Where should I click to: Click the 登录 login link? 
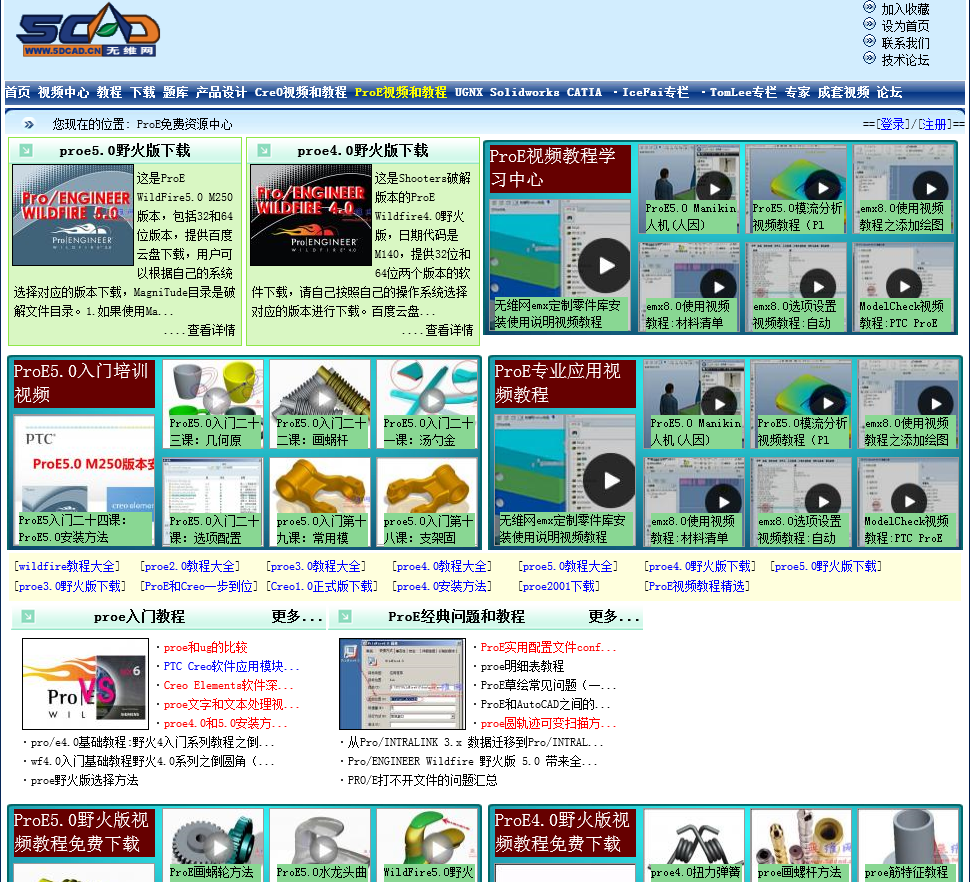pos(892,124)
